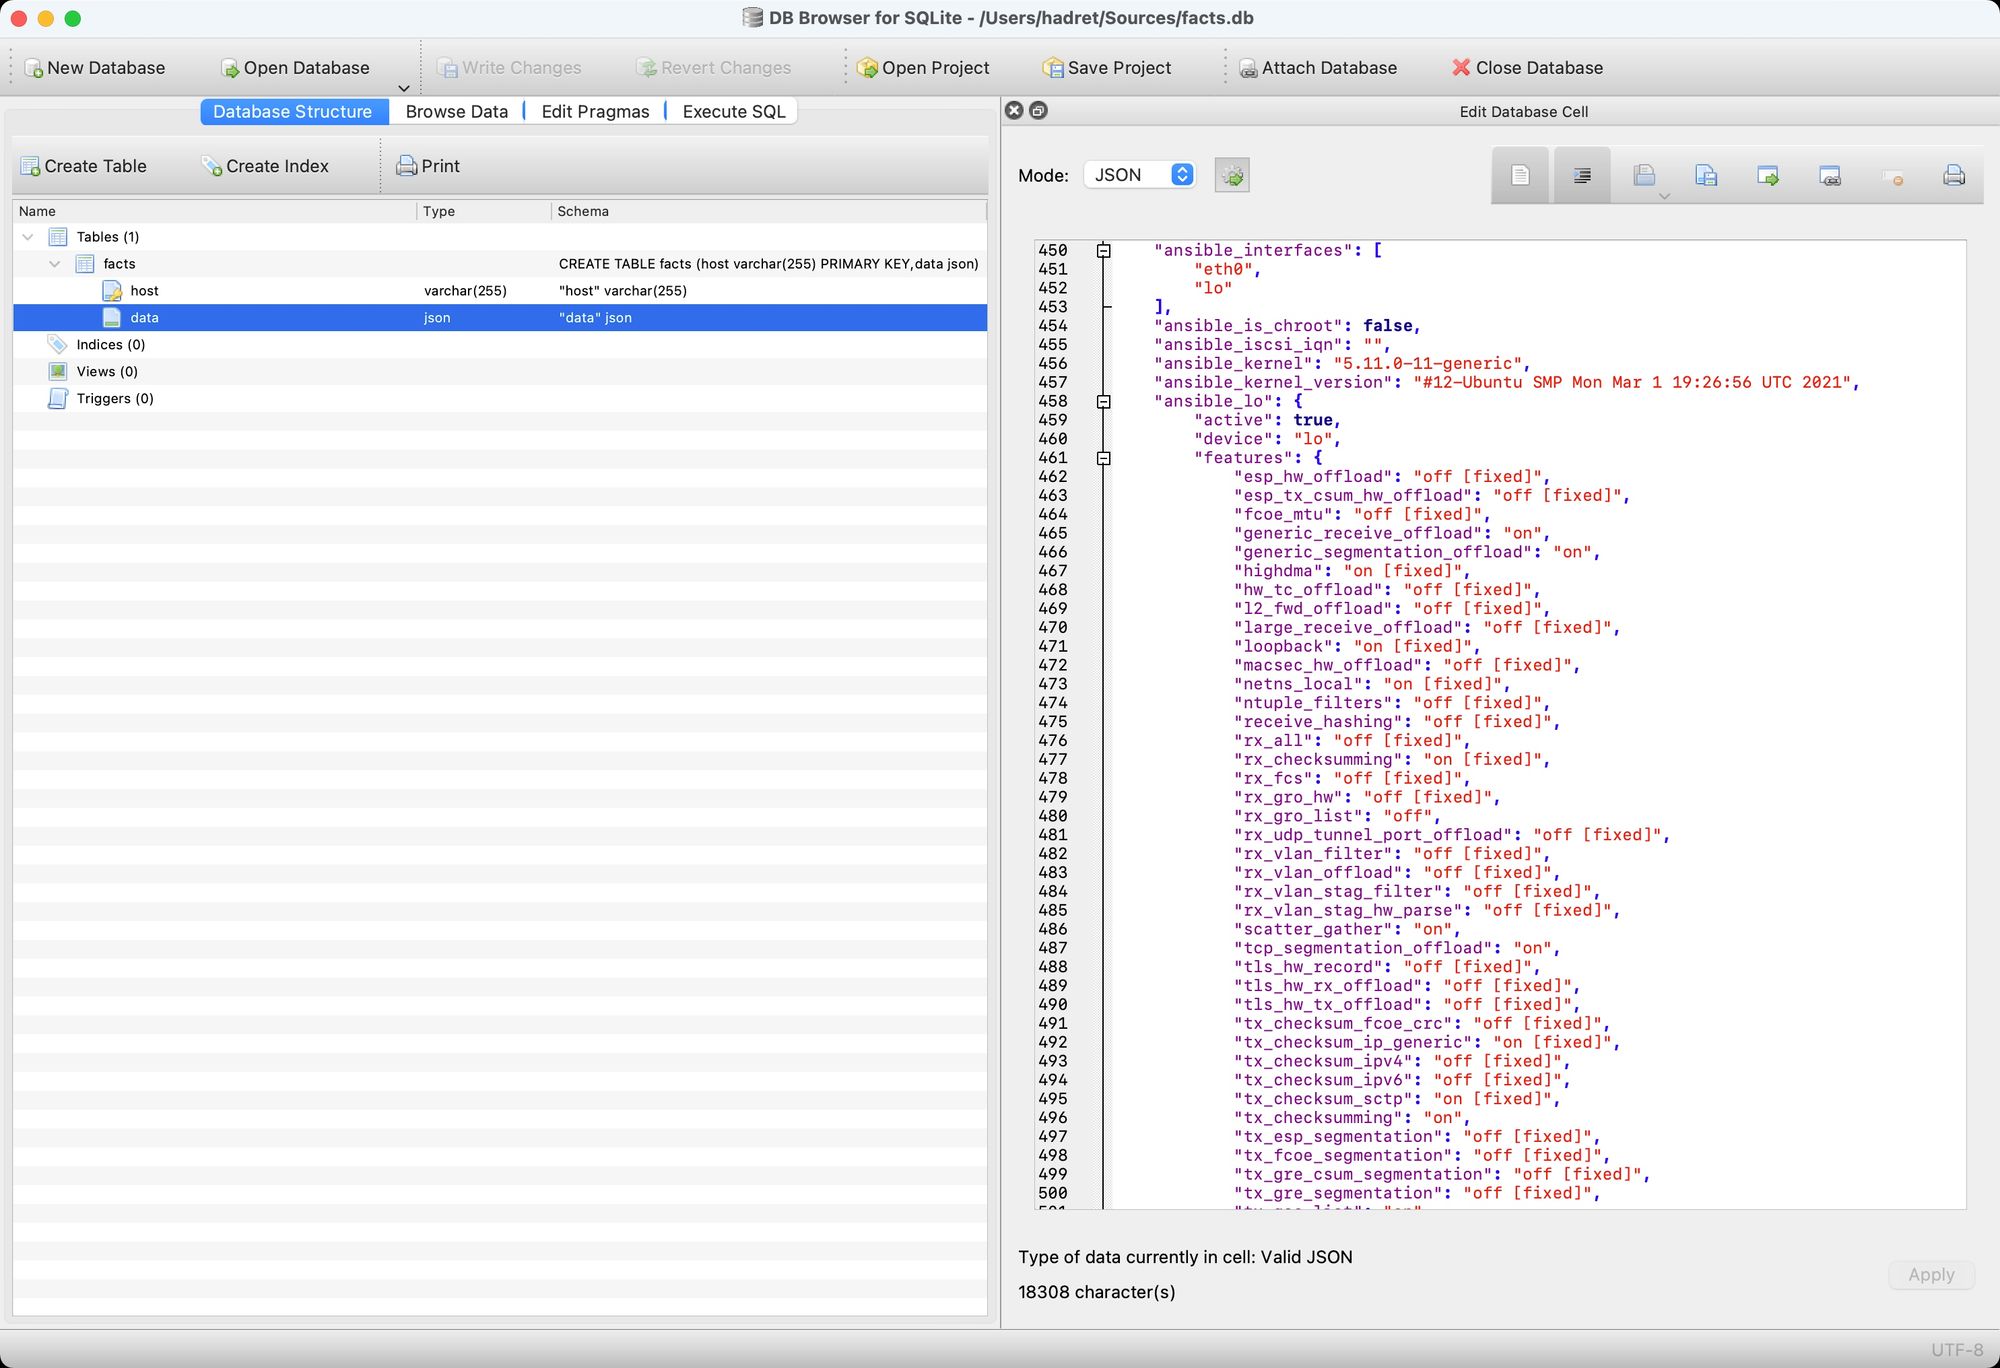
Task: Click the Create Table button
Action: point(84,166)
